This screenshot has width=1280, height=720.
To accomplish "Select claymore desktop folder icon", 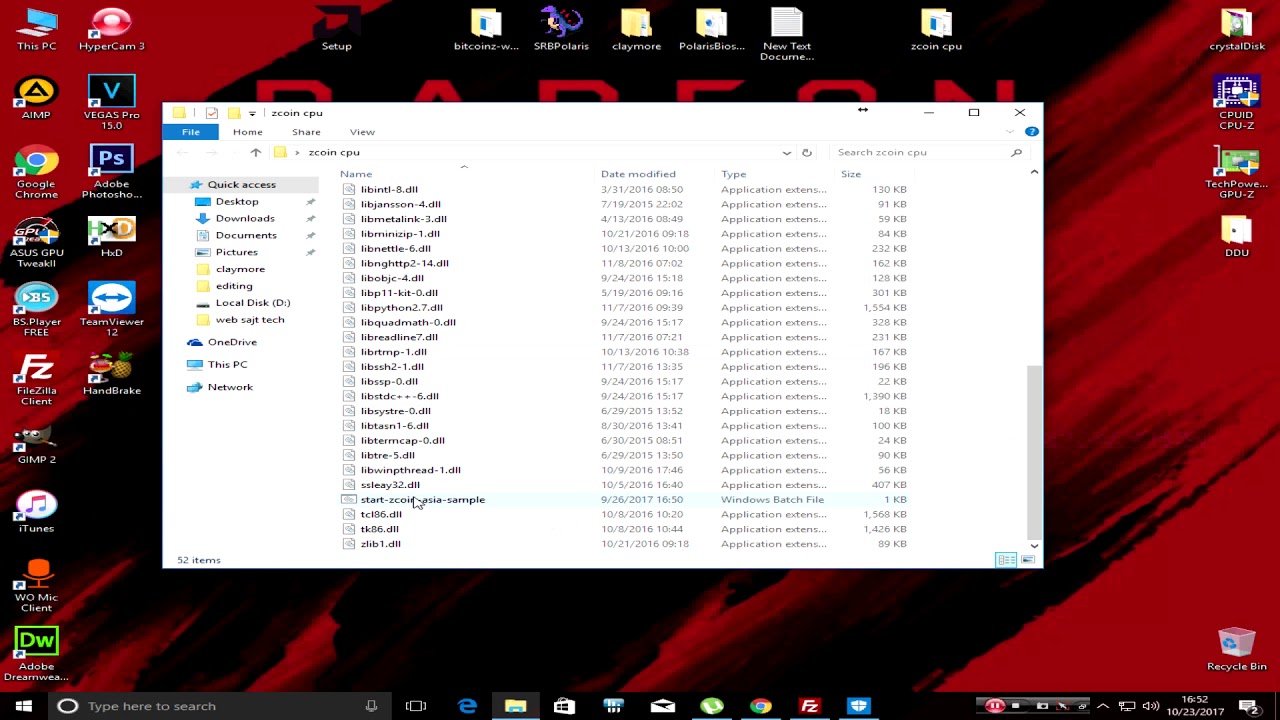I will tap(636, 29).
